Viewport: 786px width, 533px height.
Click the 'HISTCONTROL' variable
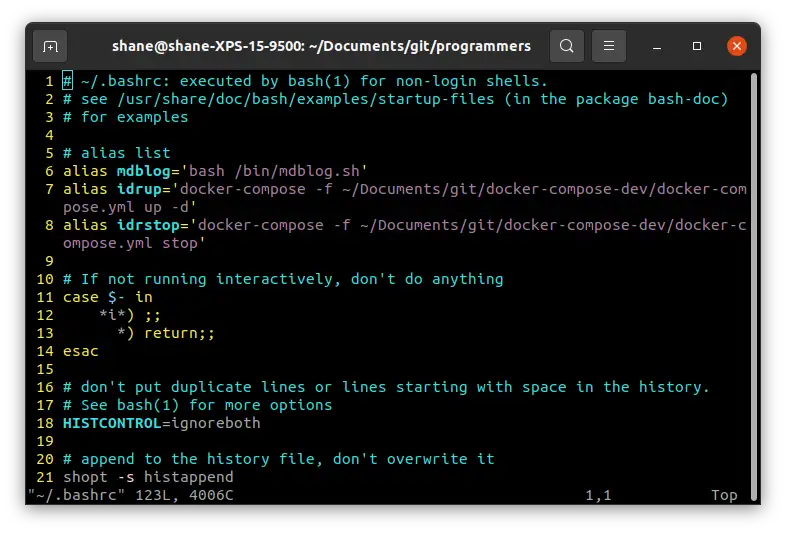coord(112,423)
